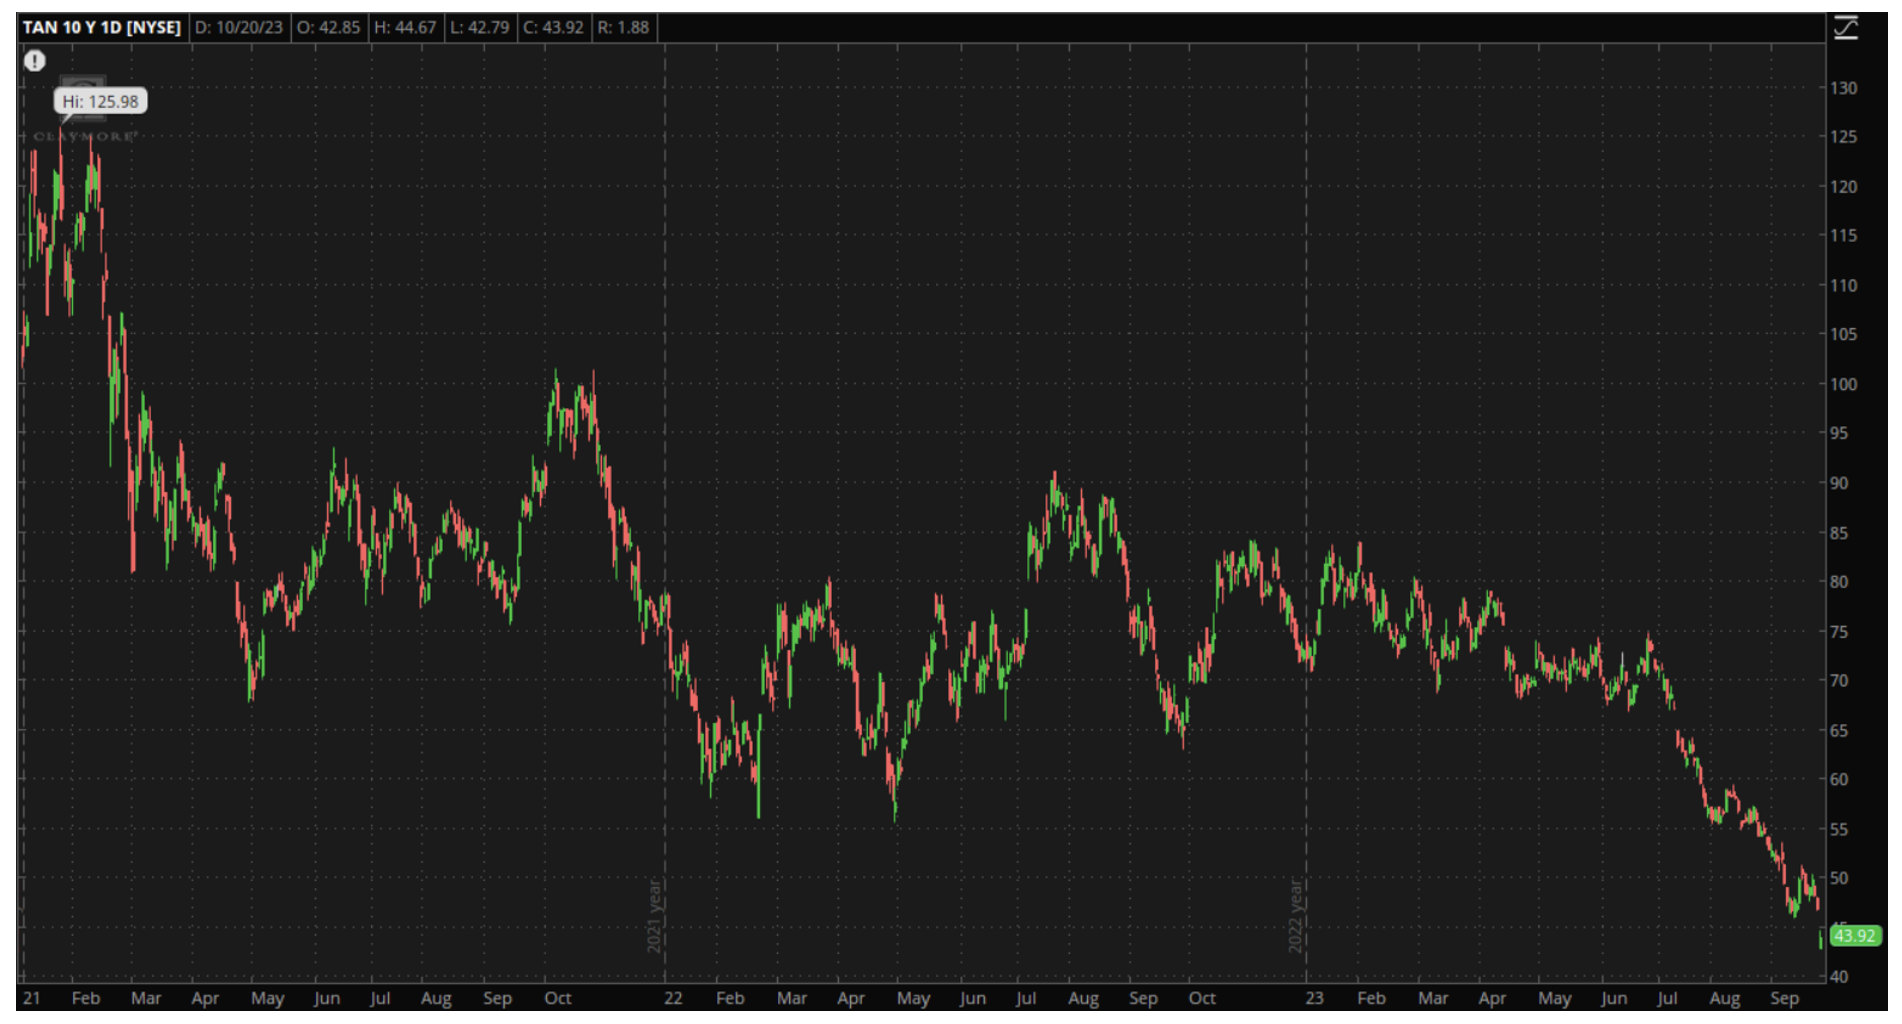The width and height of the screenshot is (1902, 1024).
Task: Click the 130 price axis label
Action: click(x=1844, y=88)
